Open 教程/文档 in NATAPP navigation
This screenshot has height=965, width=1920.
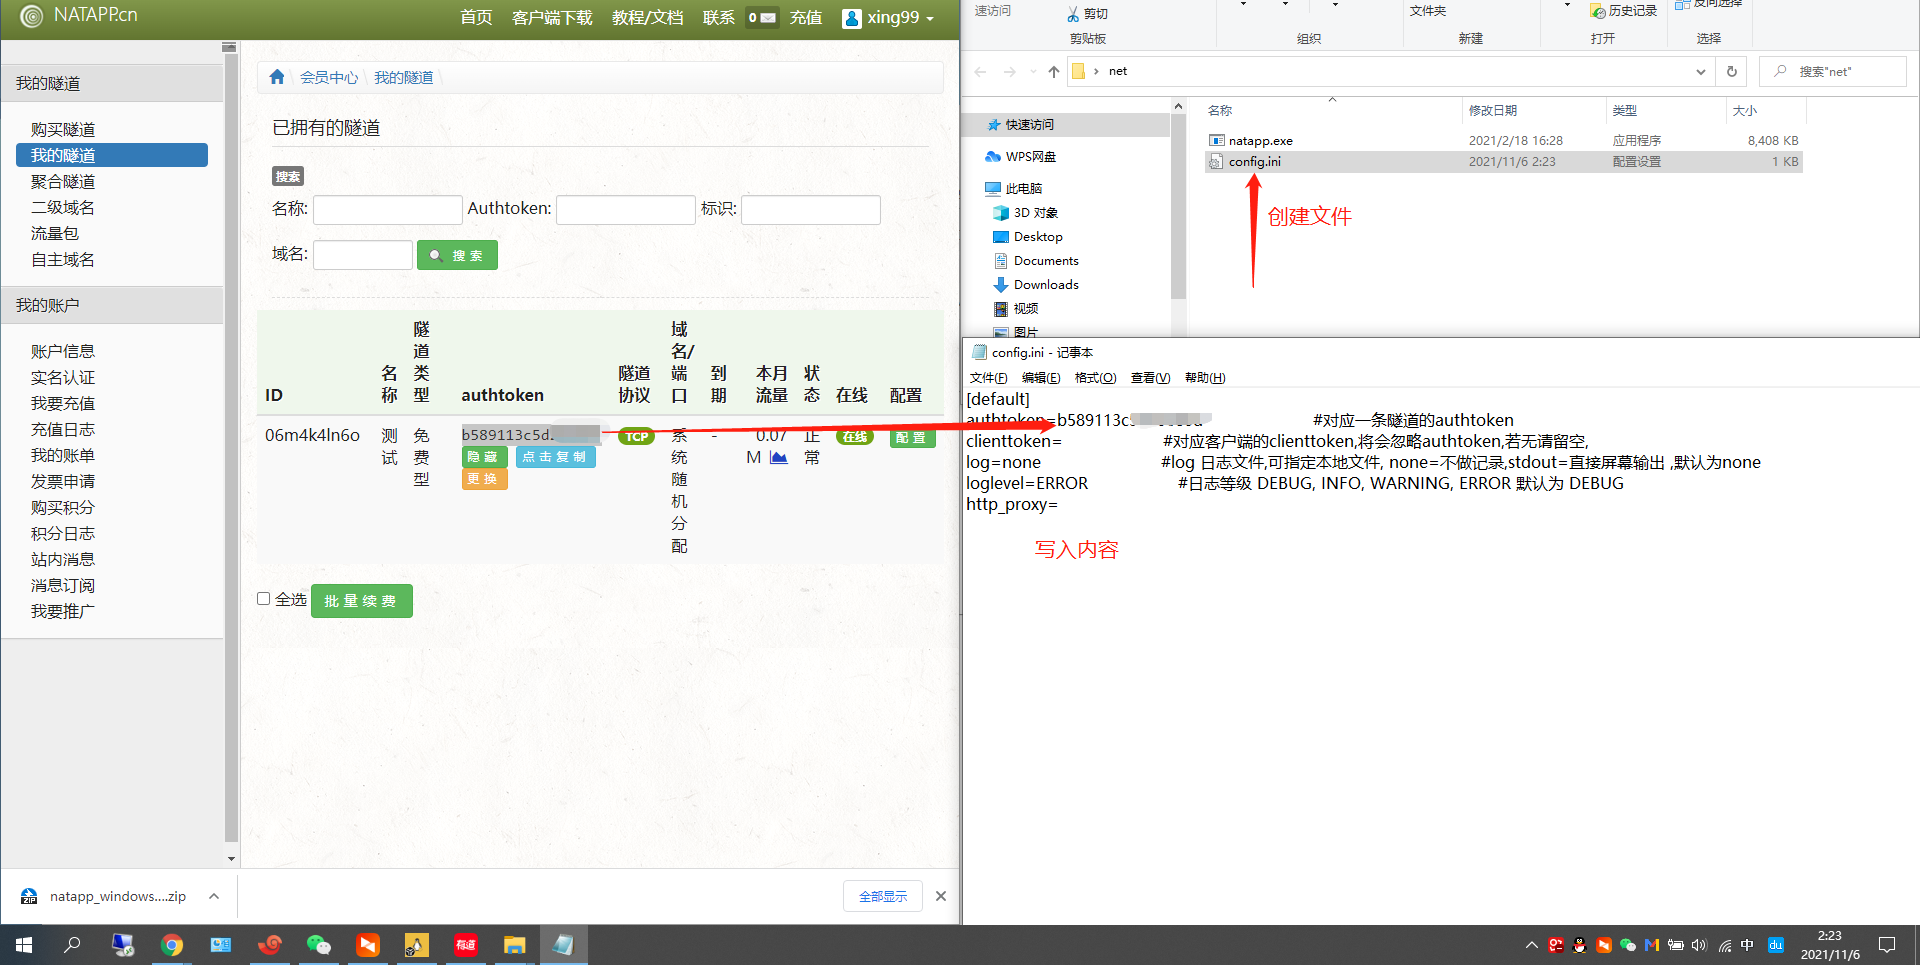[x=647, y=18]
